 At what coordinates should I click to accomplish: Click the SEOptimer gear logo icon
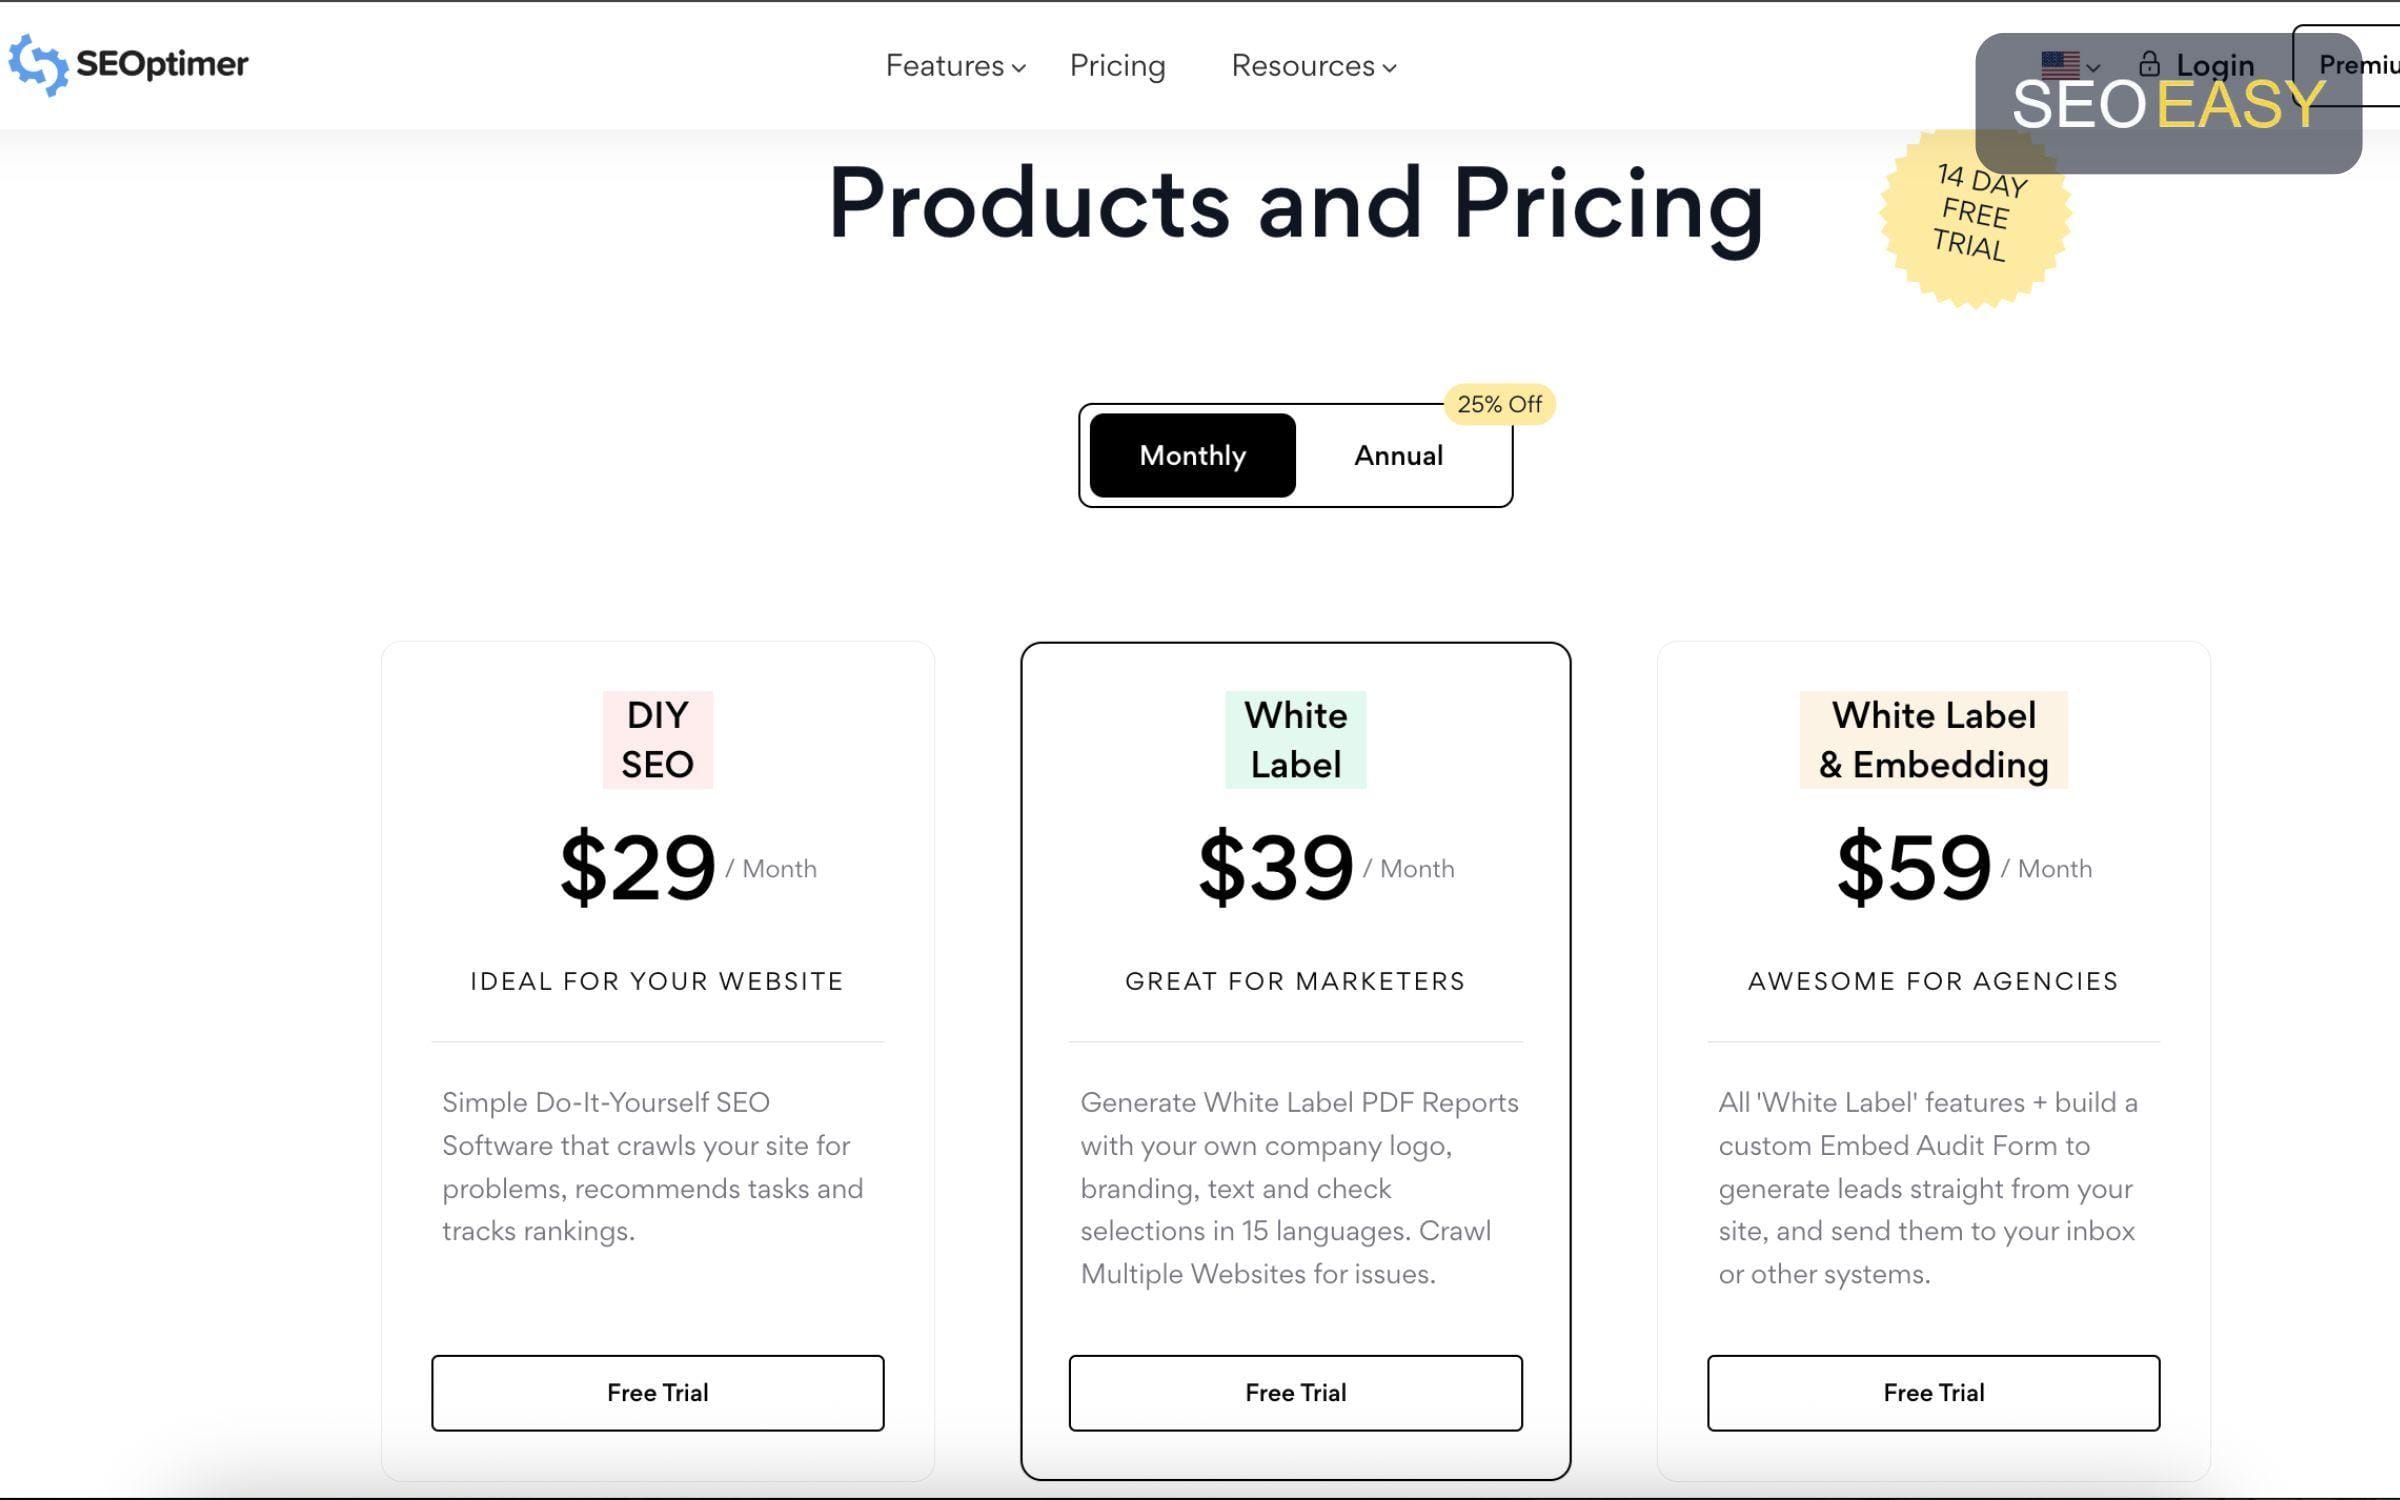[38, 65]
